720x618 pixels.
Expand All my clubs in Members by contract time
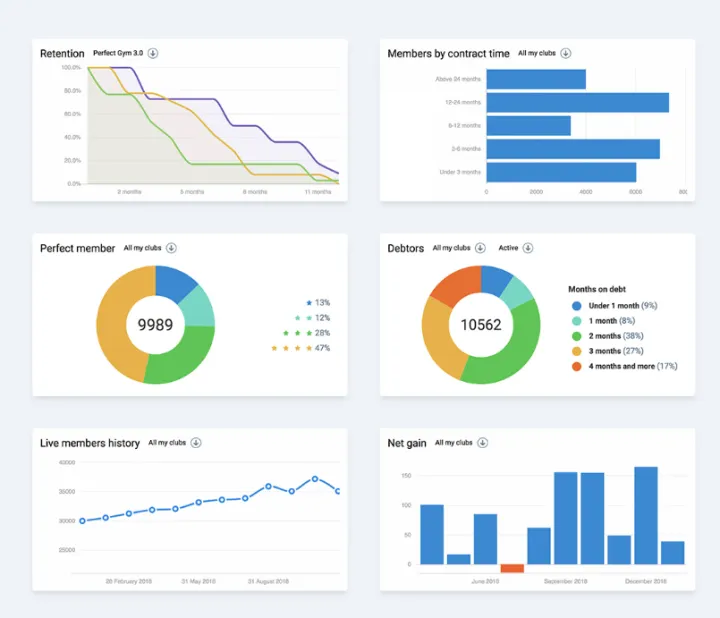(566, 53)
